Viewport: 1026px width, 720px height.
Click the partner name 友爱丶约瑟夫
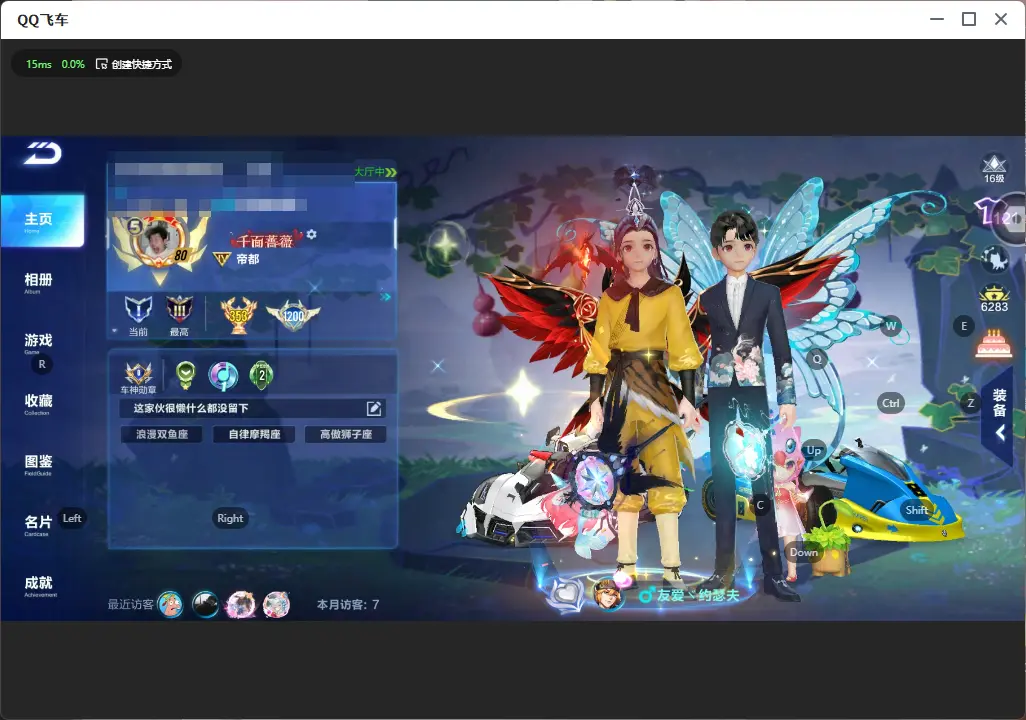pos(698,595)
